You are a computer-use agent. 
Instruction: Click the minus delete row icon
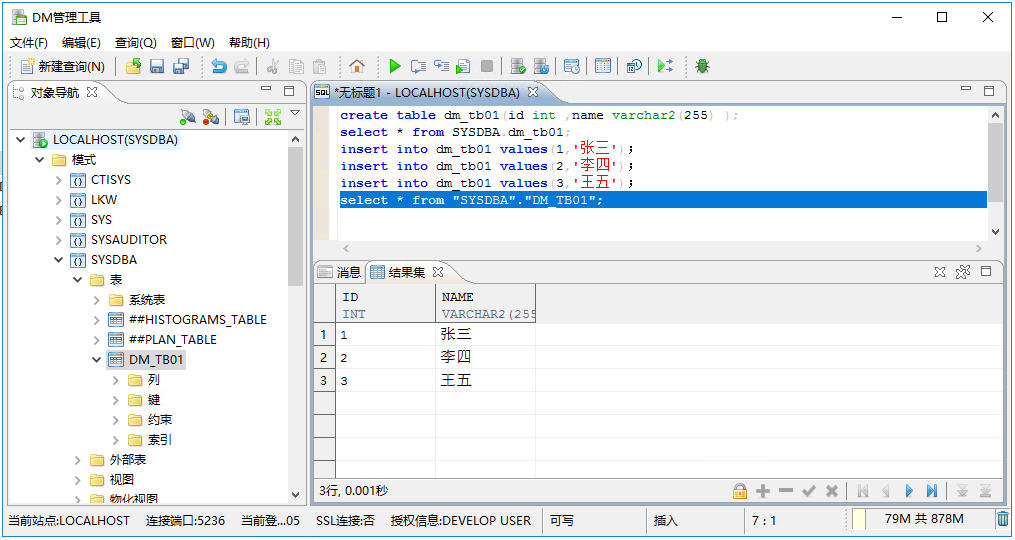786,491
